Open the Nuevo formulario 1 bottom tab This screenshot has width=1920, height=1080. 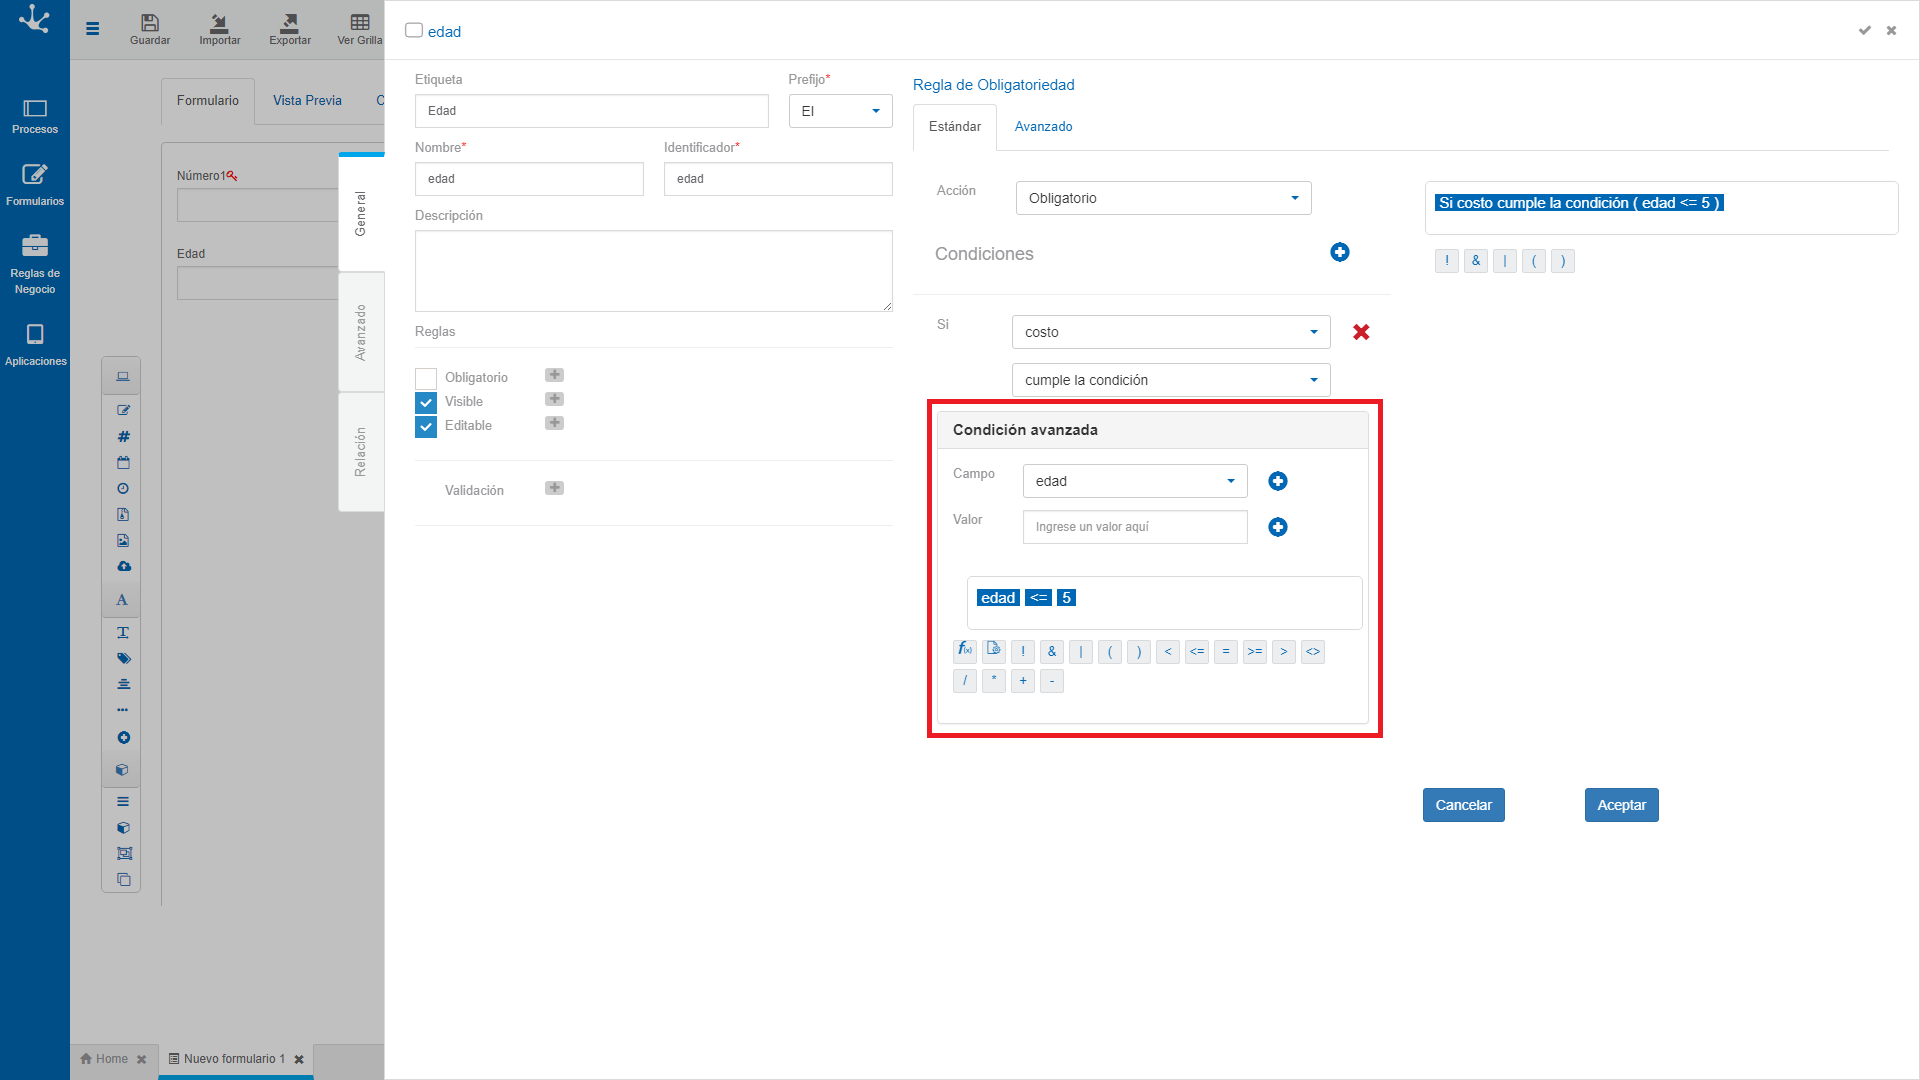236,1059
